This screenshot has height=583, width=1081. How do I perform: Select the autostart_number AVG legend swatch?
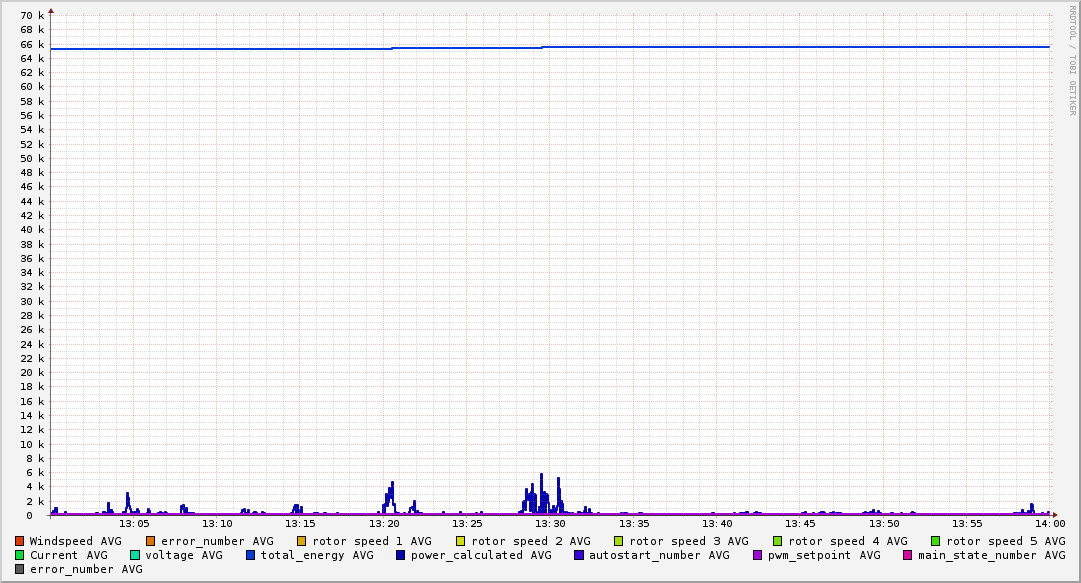[579, 555]
